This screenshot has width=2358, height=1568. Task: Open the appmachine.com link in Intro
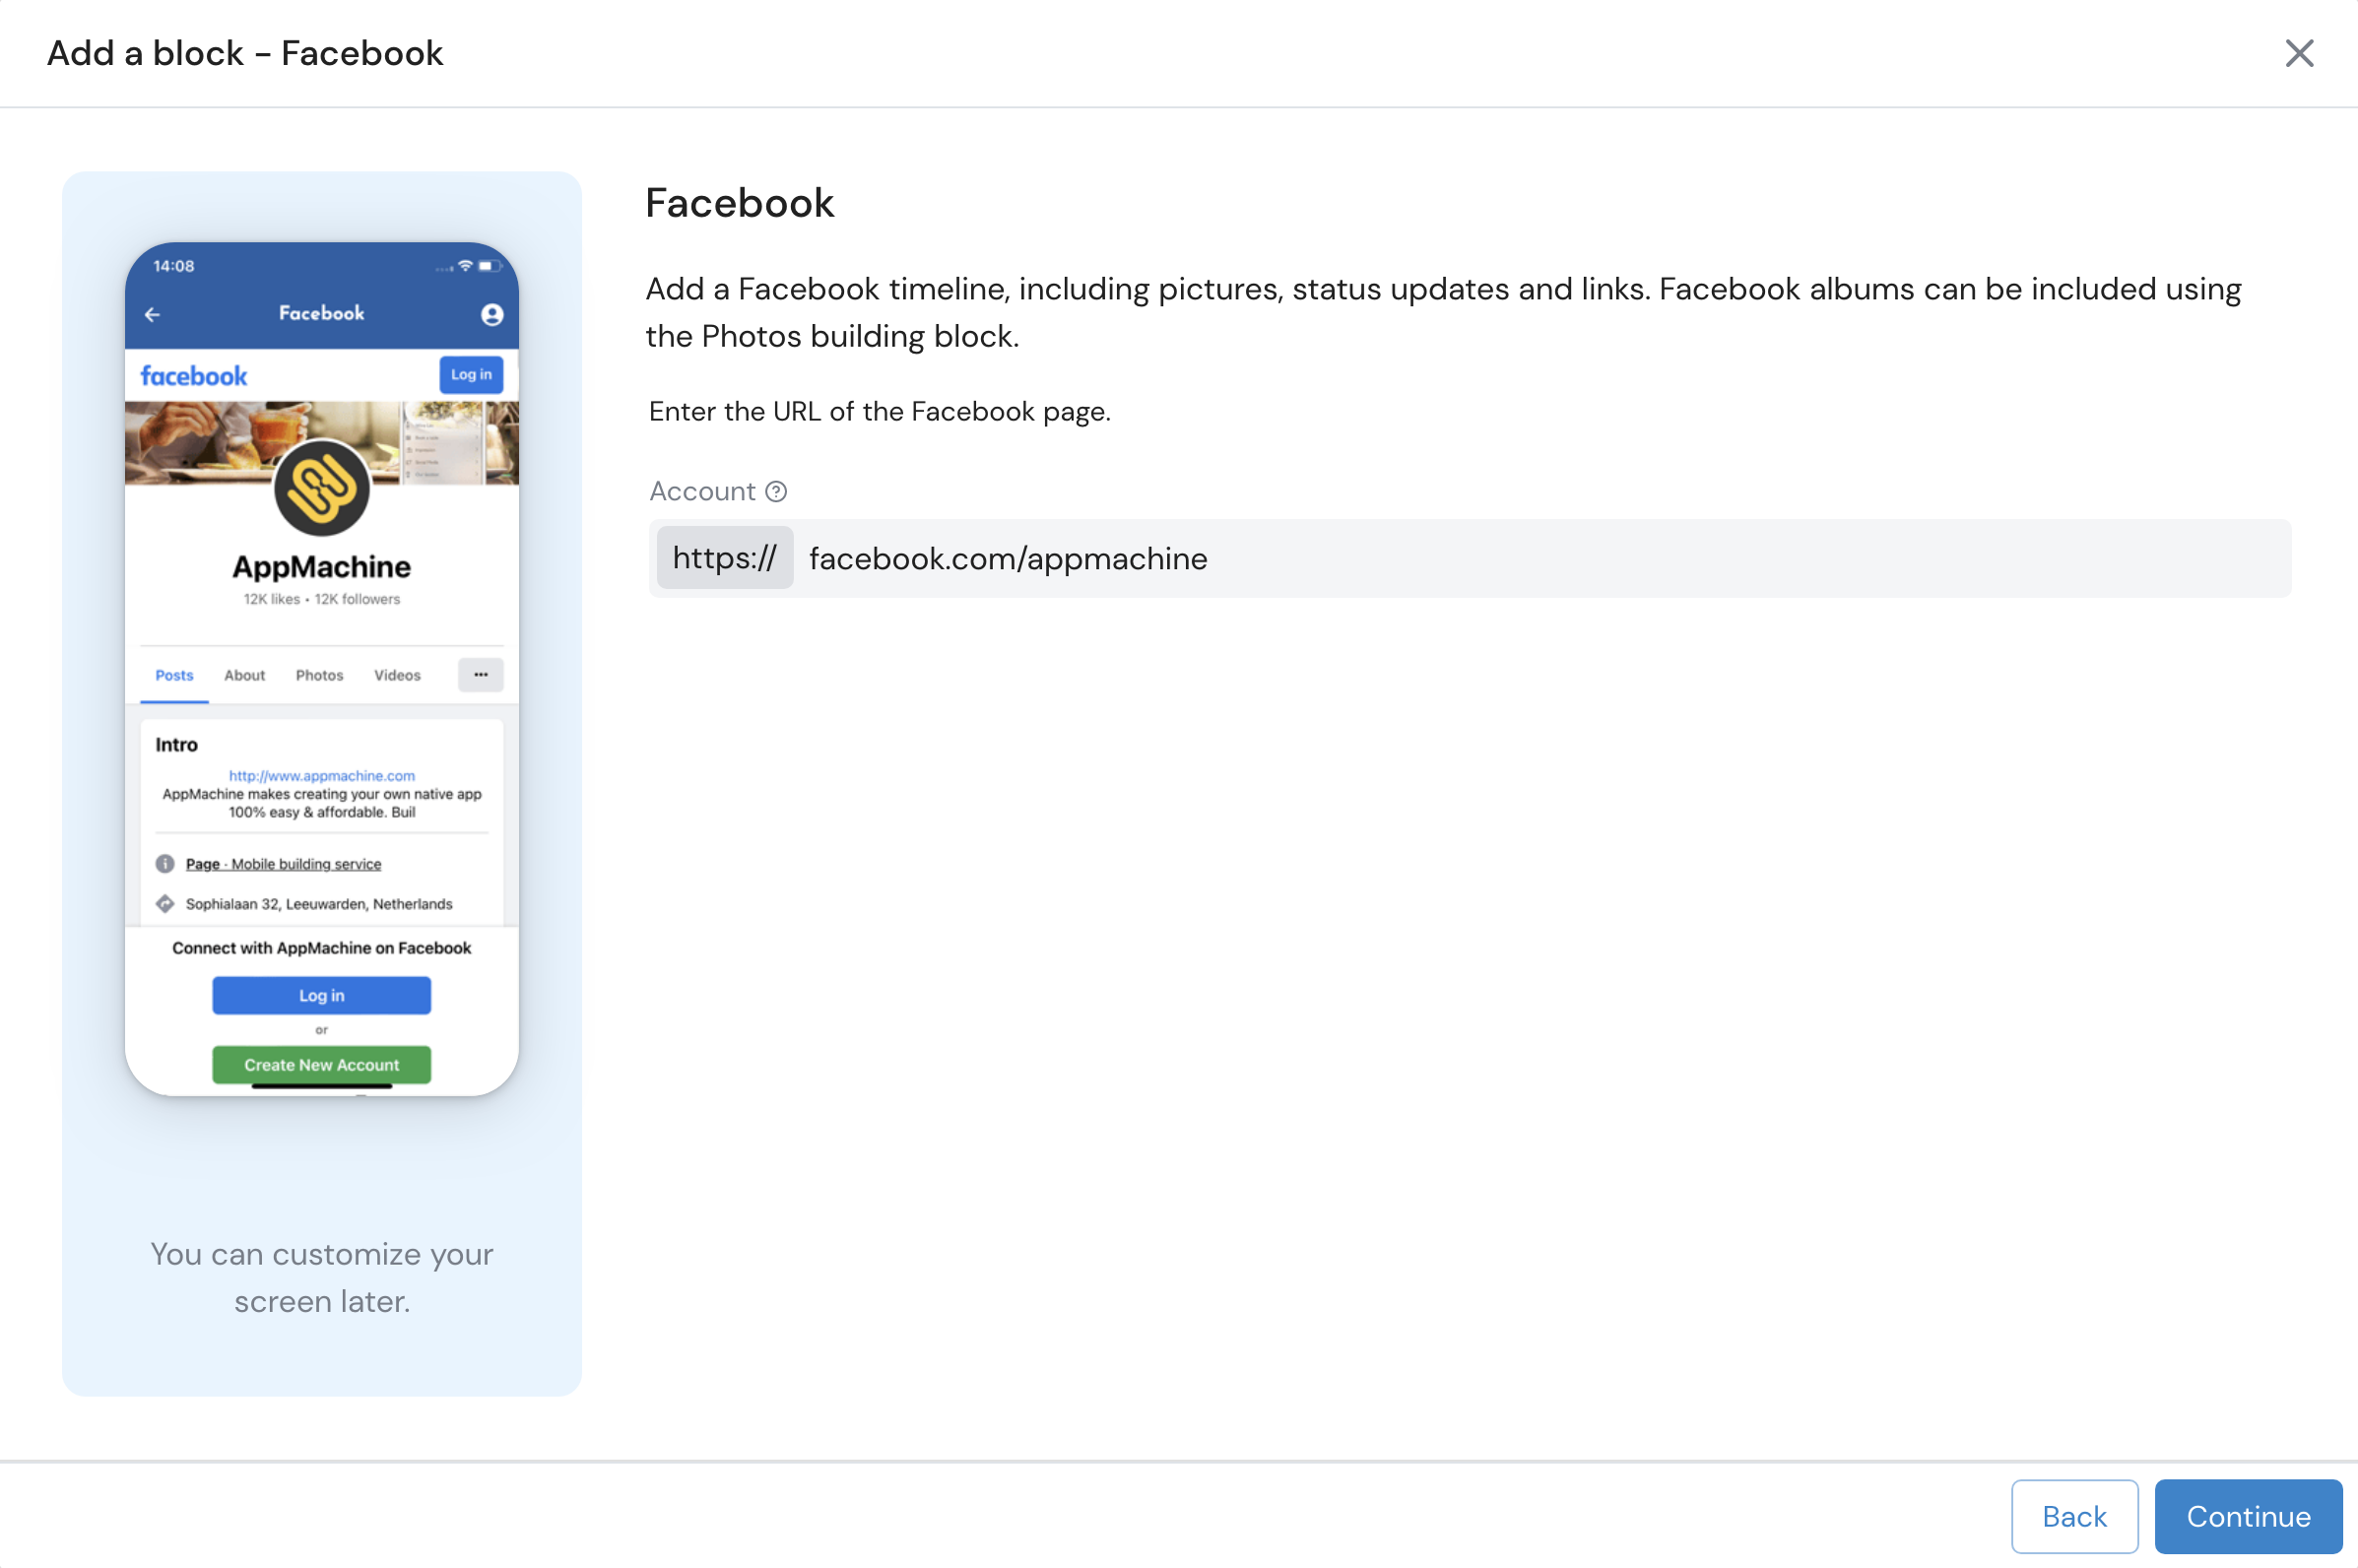[x=321, y=775]
